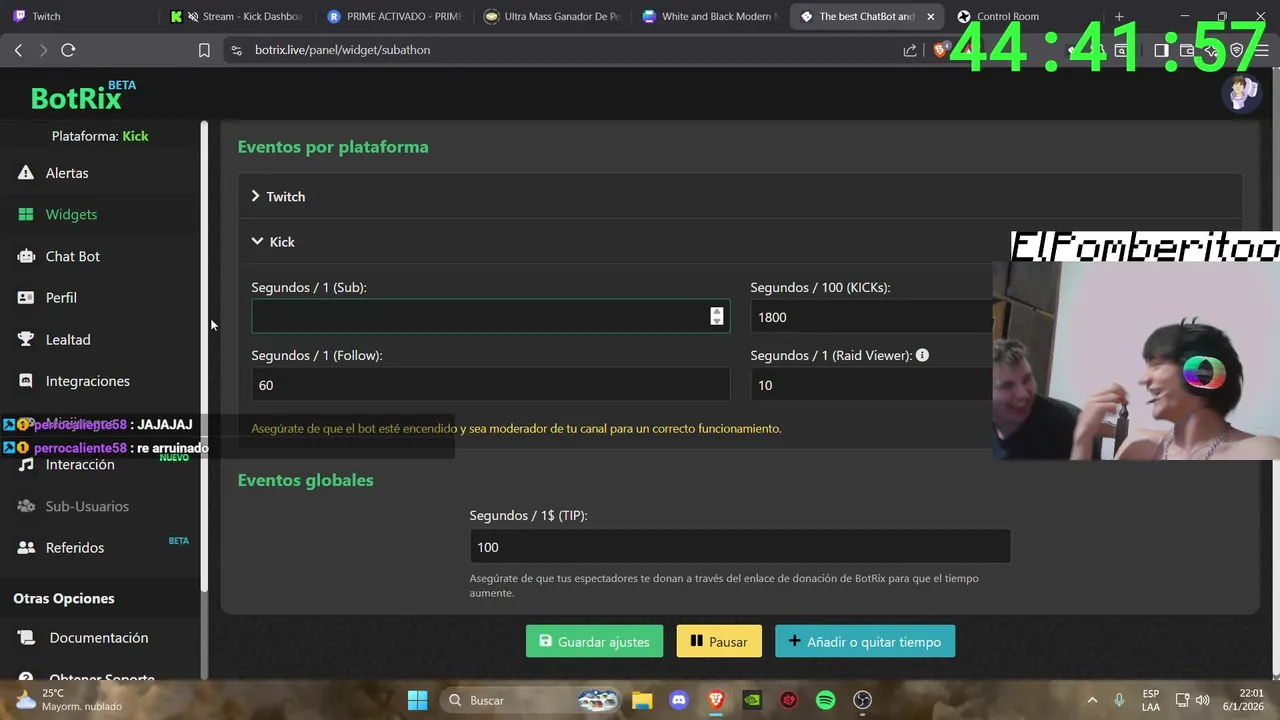This screenshot has height=720, width=1280.
Task: Open the weather widget 25°C
Action: (70, 700)
